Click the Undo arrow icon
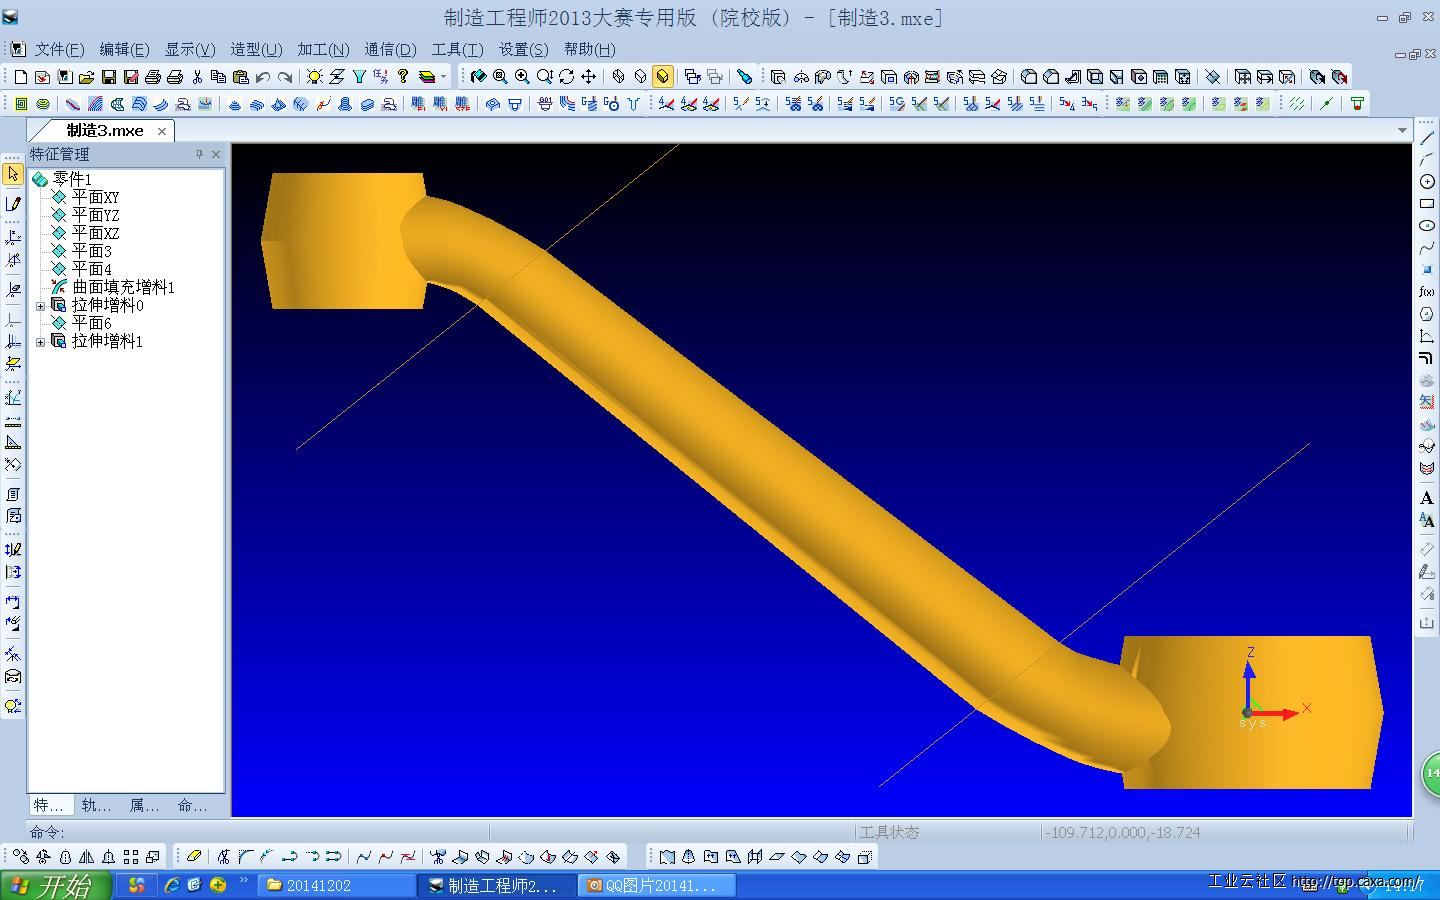 [263, 76]
